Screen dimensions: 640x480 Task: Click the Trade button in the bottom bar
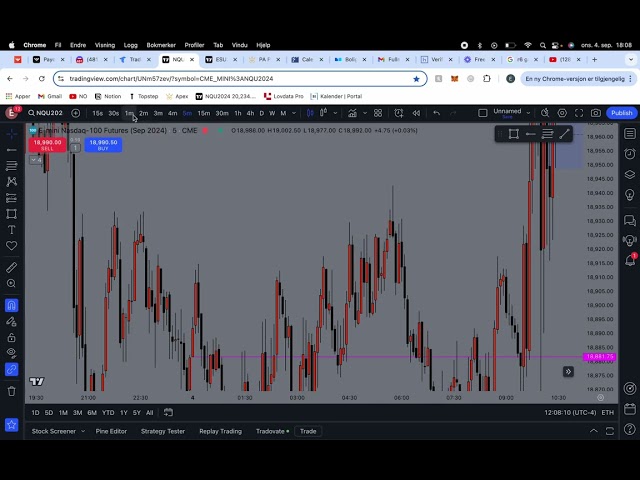point(308,431)
